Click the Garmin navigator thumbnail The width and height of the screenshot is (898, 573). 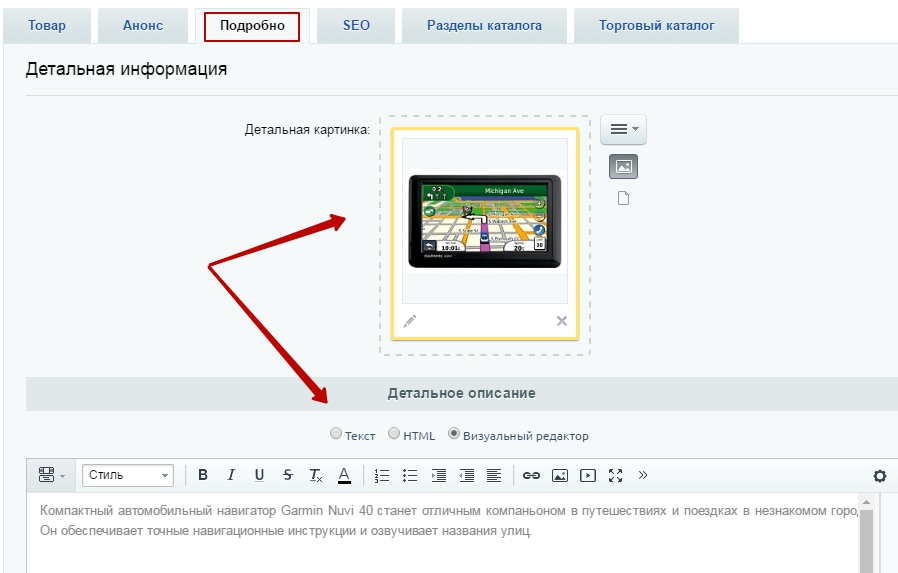pos(485,221)
